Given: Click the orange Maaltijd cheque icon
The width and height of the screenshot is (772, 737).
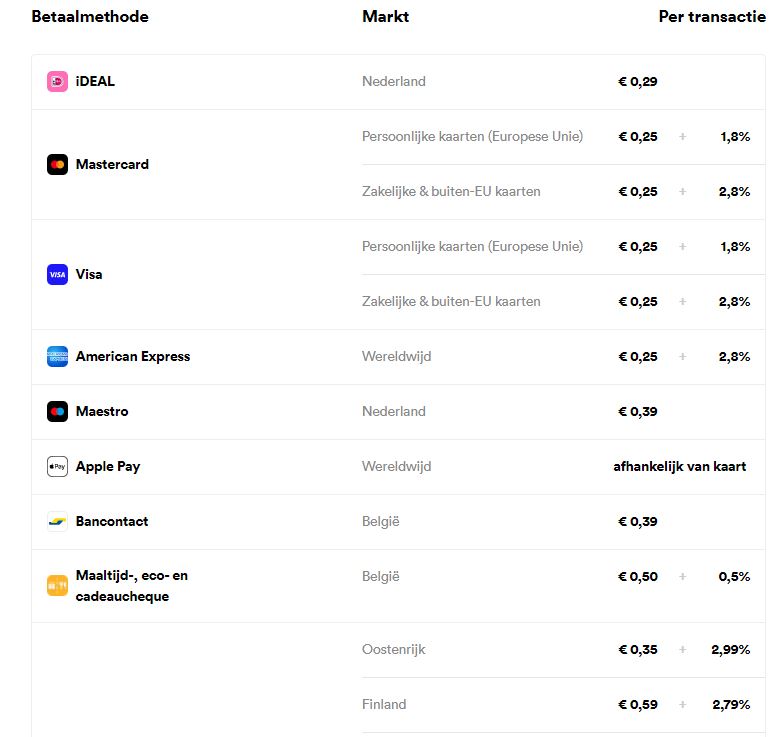Looking at the screenshot, I should tap(57, 586).
